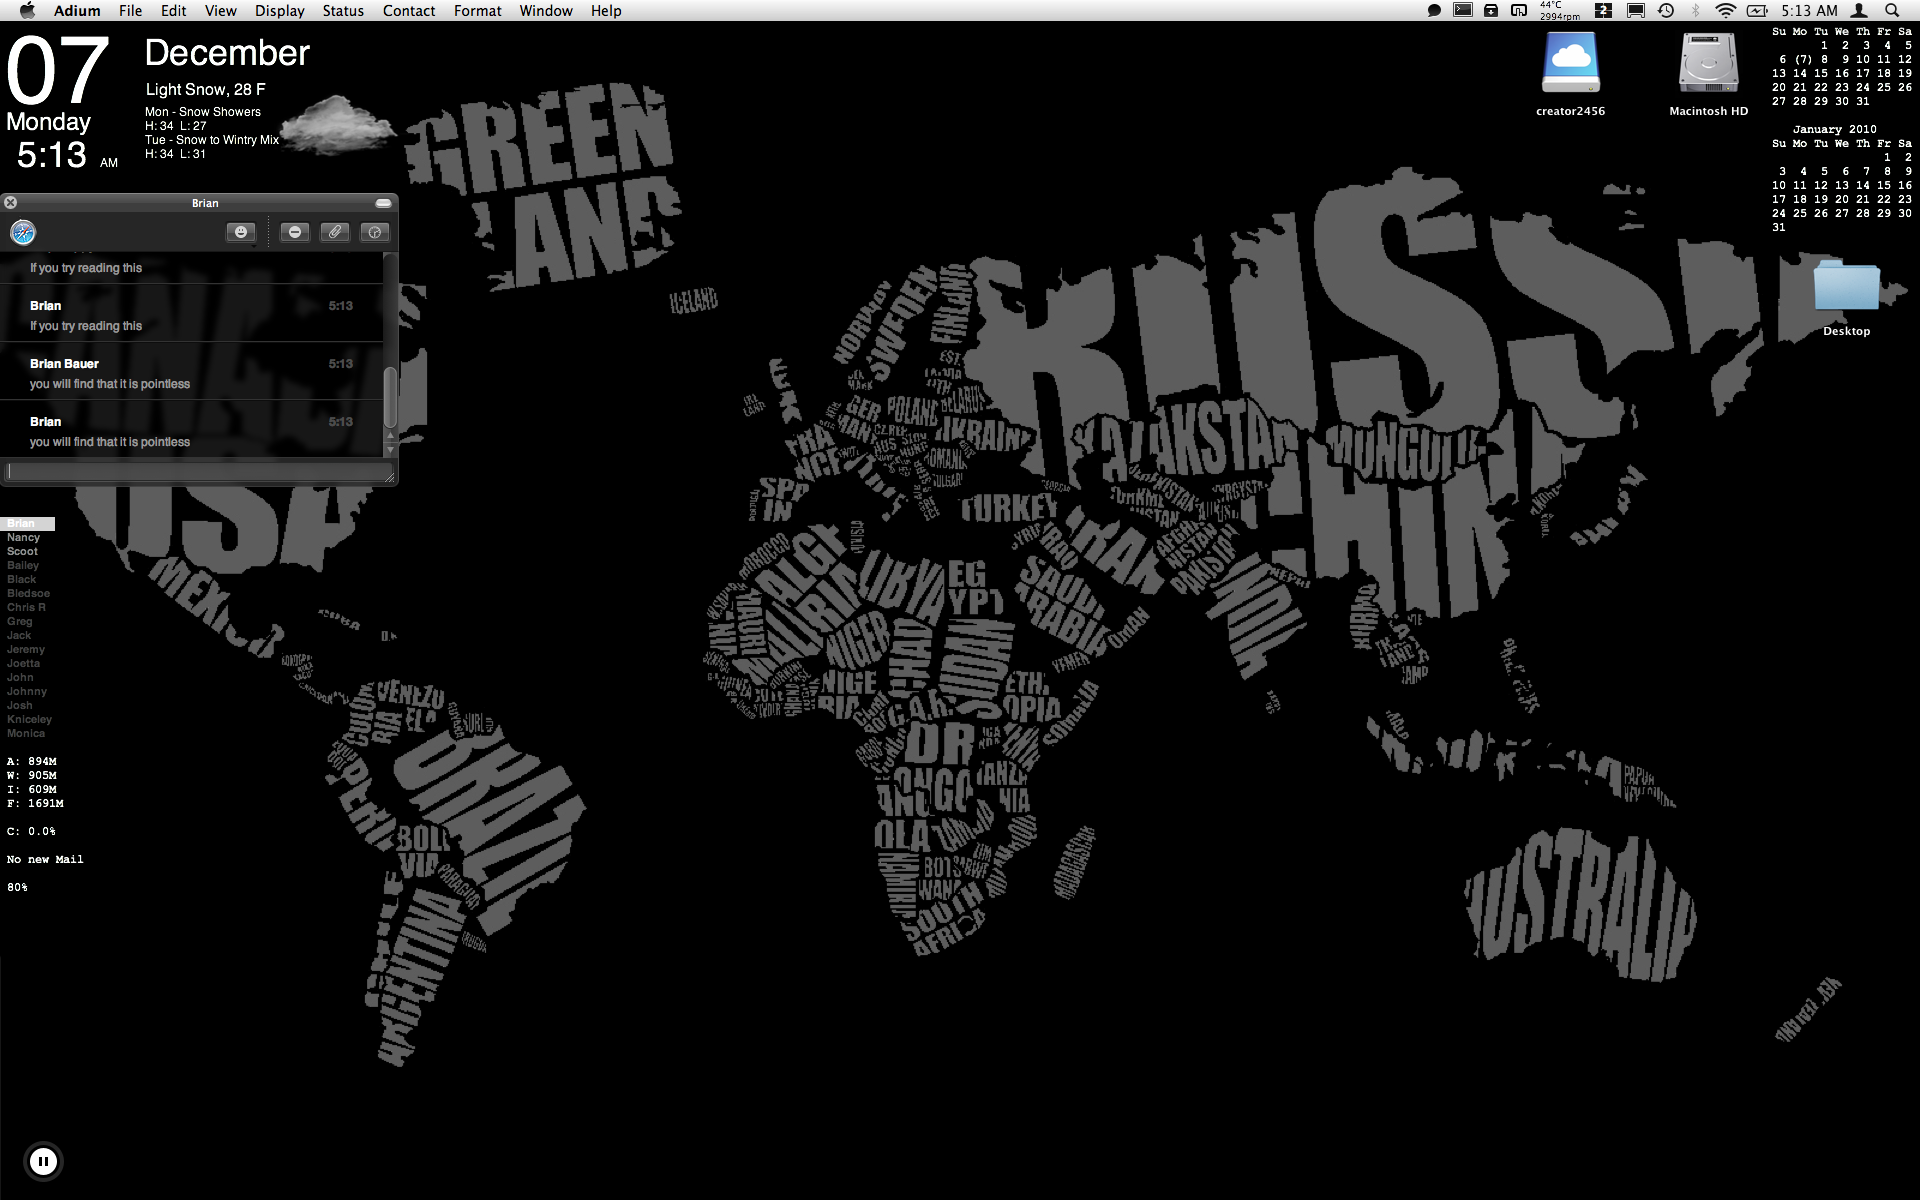The image size is (1920, 1200).
Task: Select Kniceley in the contact list
Action: (29, 719)
